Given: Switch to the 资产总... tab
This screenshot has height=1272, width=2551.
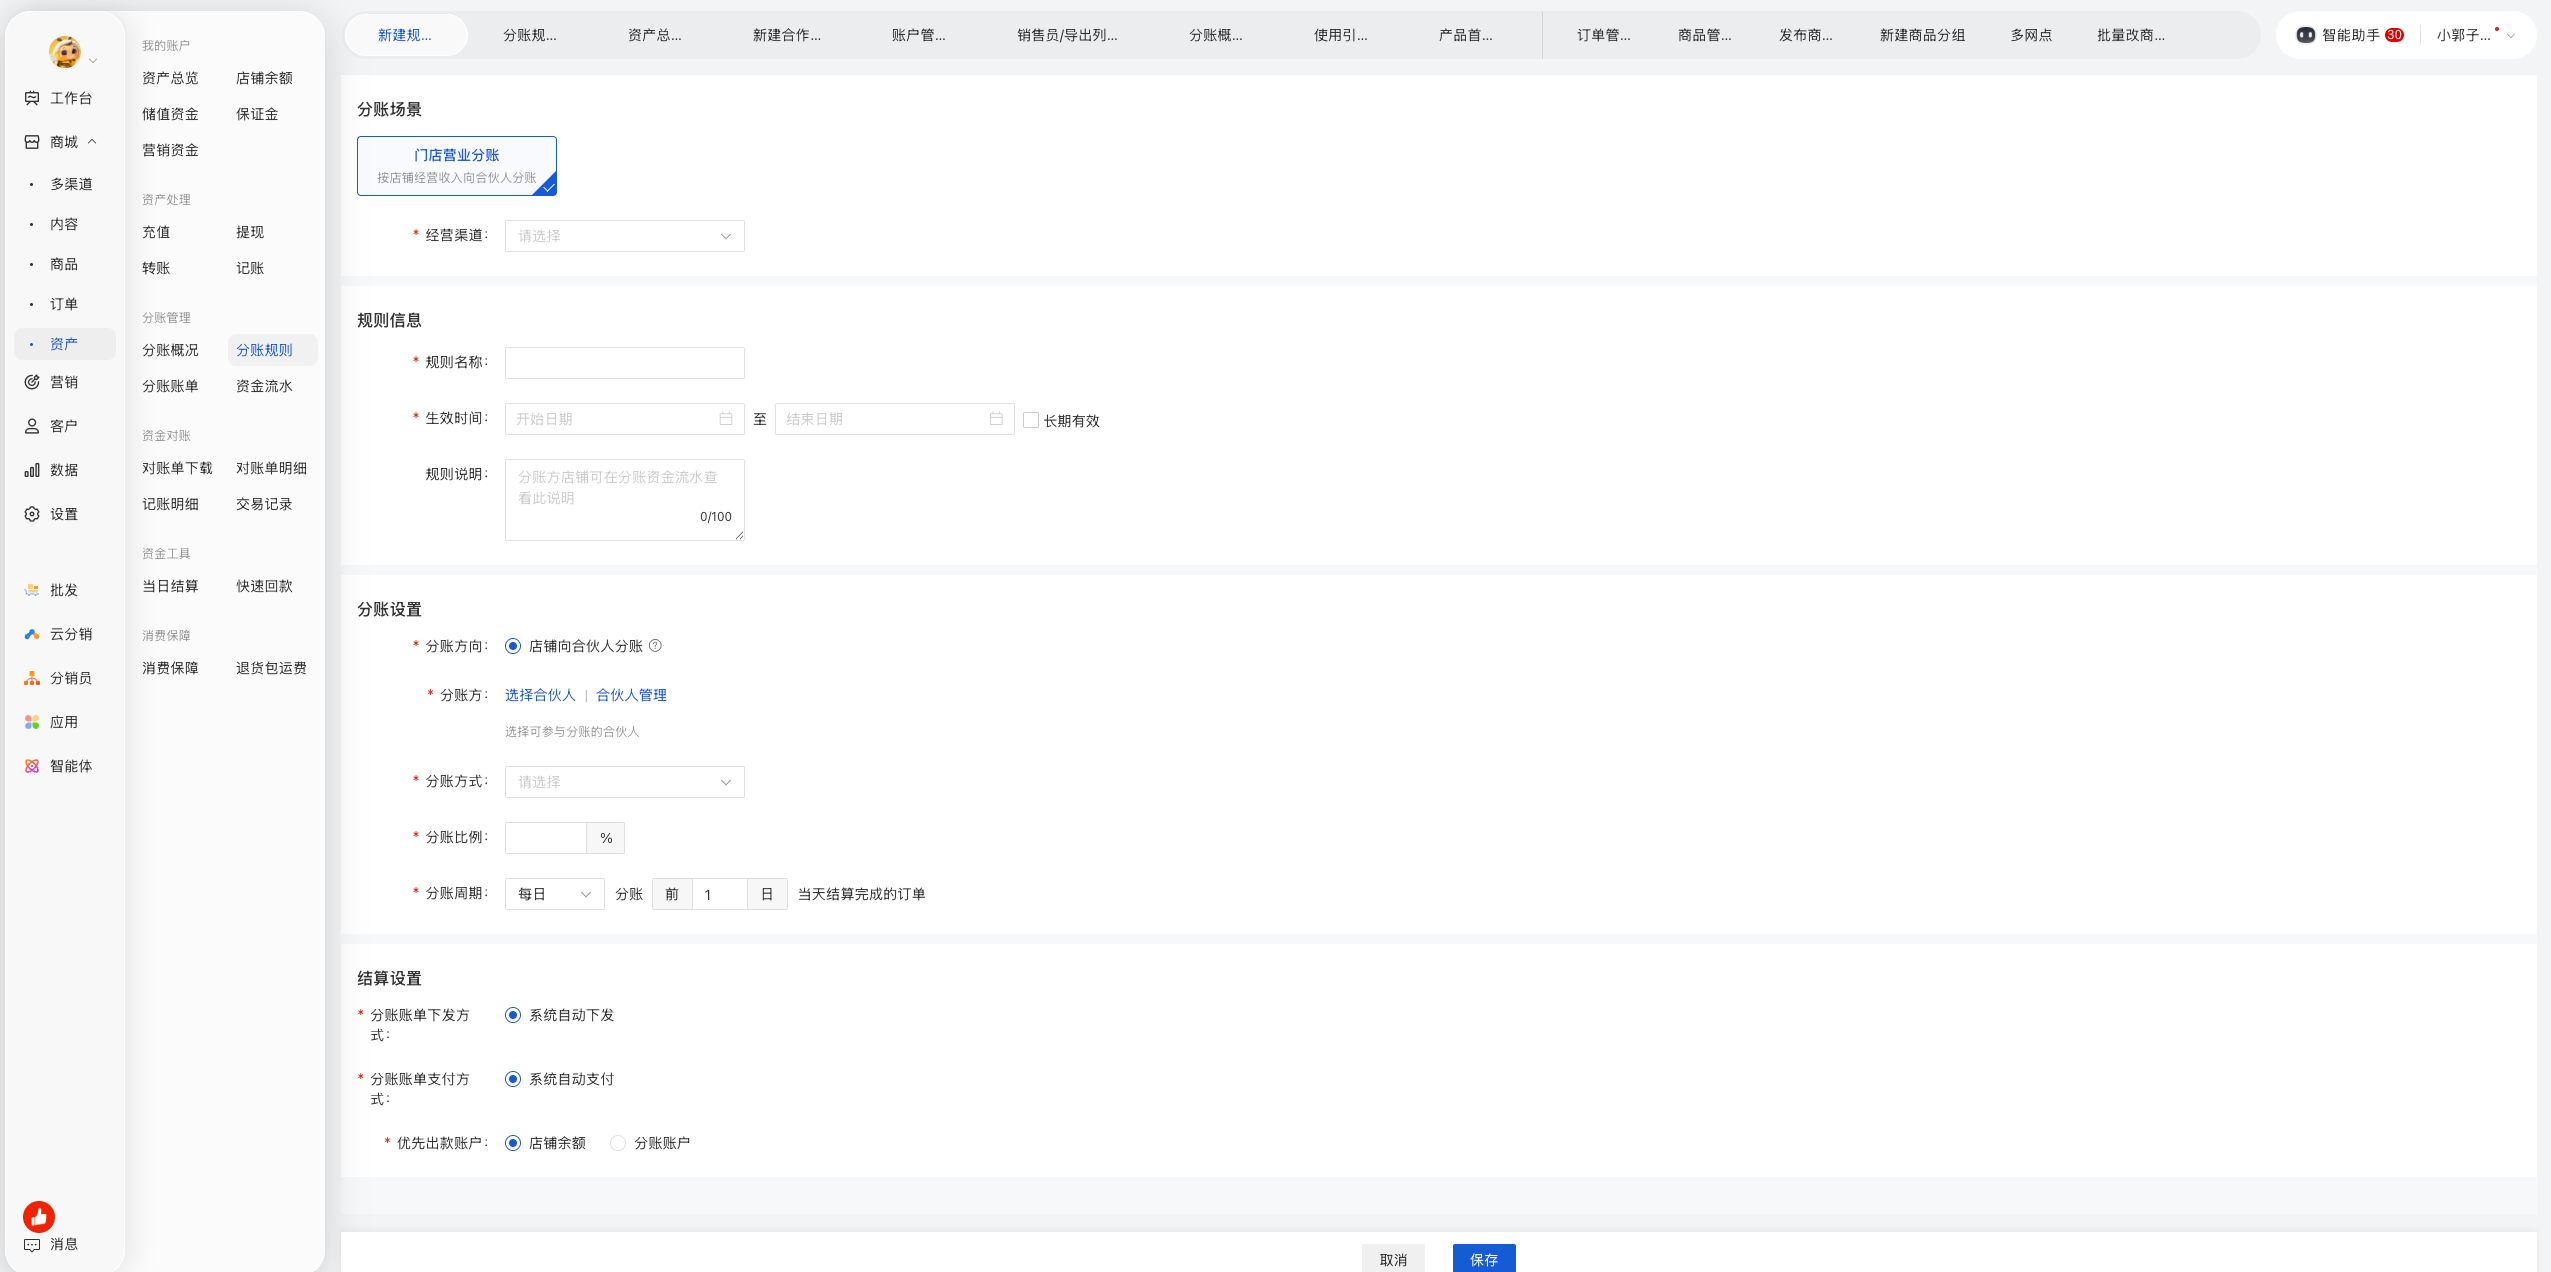Looking at the screenshot, I should [x=654, y=35].
